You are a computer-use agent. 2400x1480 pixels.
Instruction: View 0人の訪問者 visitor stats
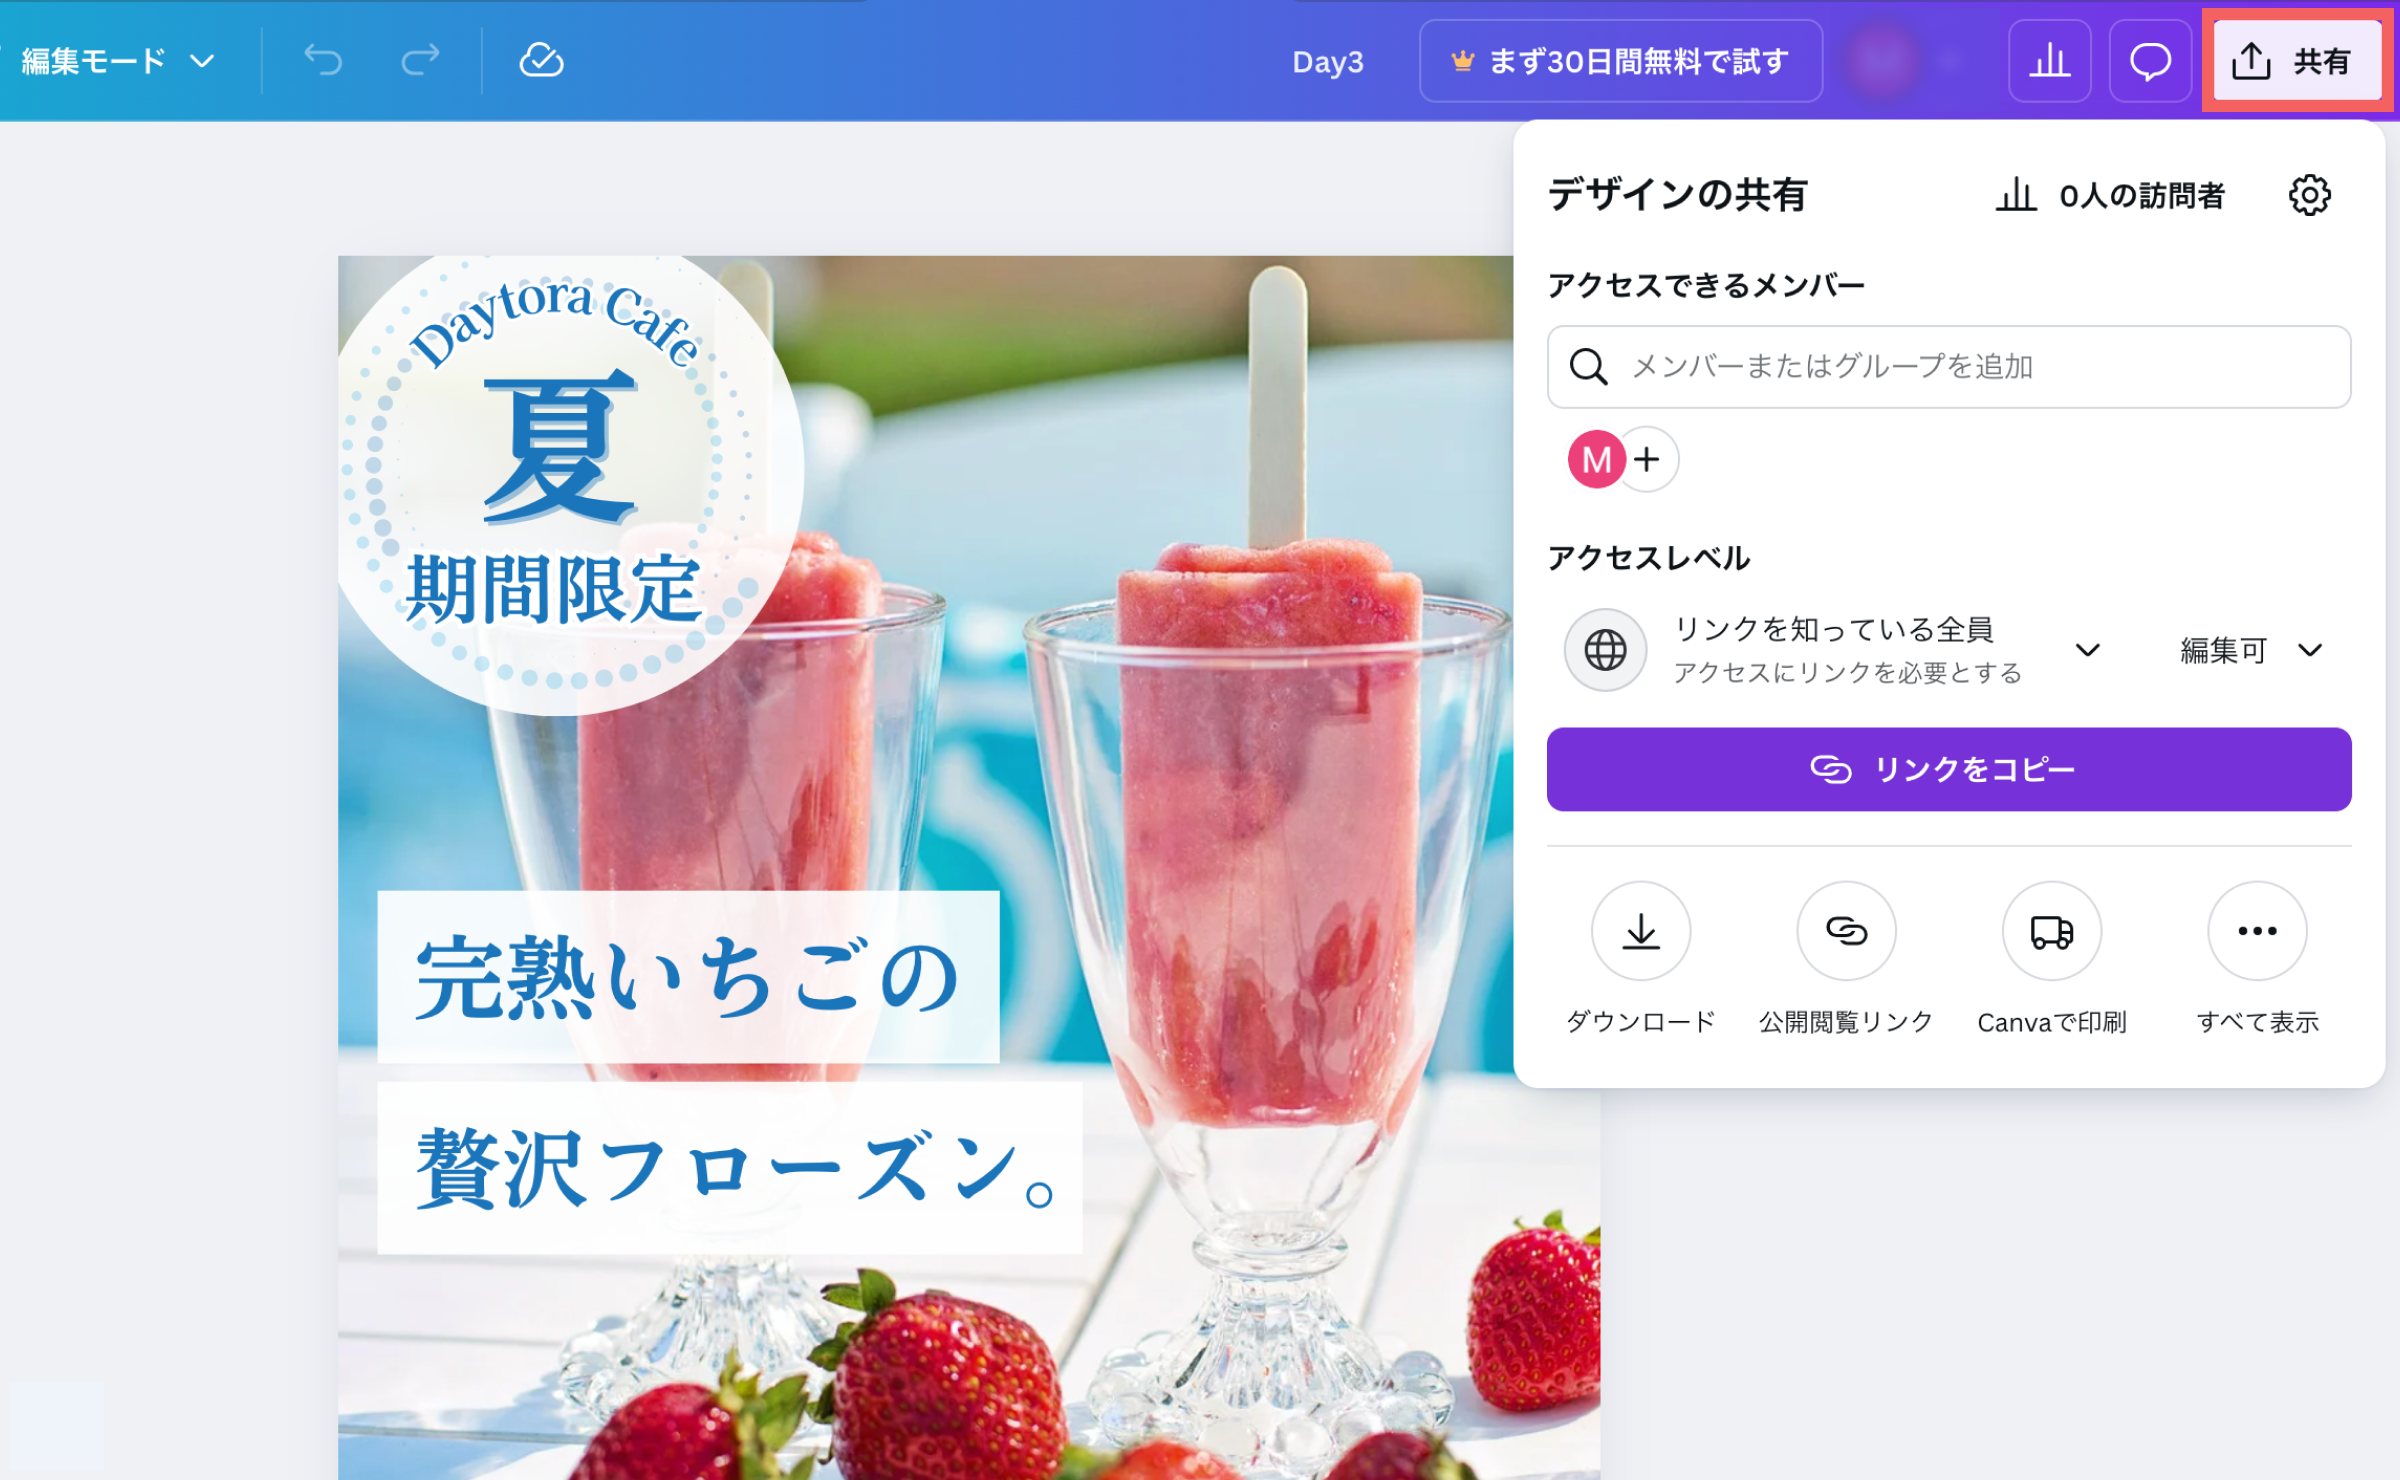click(2110, 195)
